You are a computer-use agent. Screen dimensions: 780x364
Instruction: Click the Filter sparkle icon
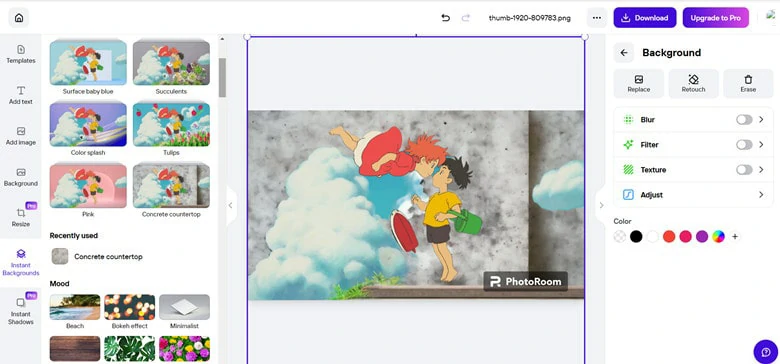point(628,145)
